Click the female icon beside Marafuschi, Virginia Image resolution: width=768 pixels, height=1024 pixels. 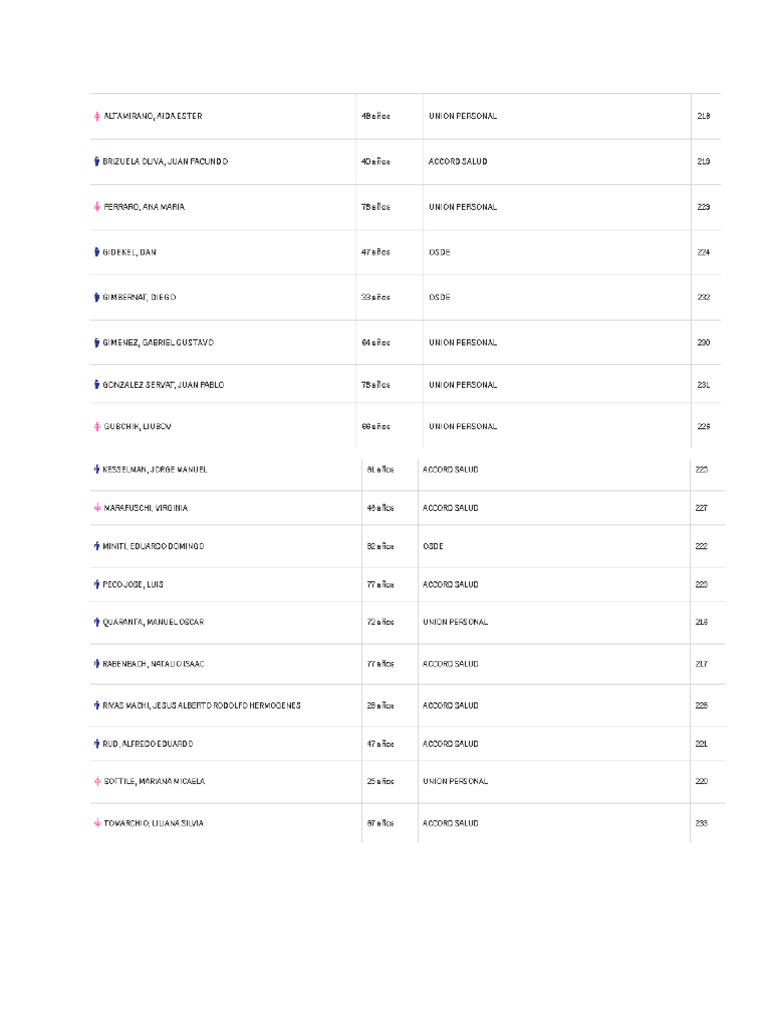coord(96,508)
